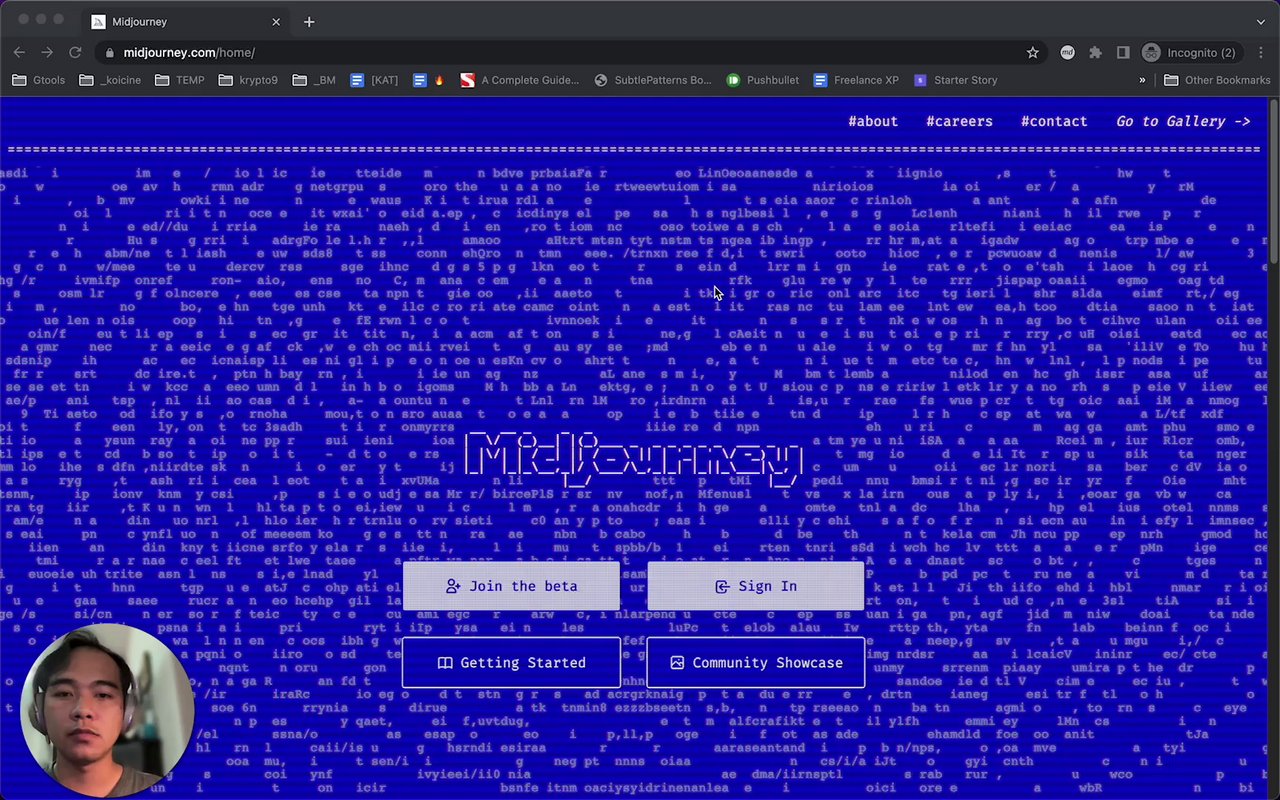1280x800 pixels.
Task: Open the Getting Started button
Action: (x=511, y=663)
